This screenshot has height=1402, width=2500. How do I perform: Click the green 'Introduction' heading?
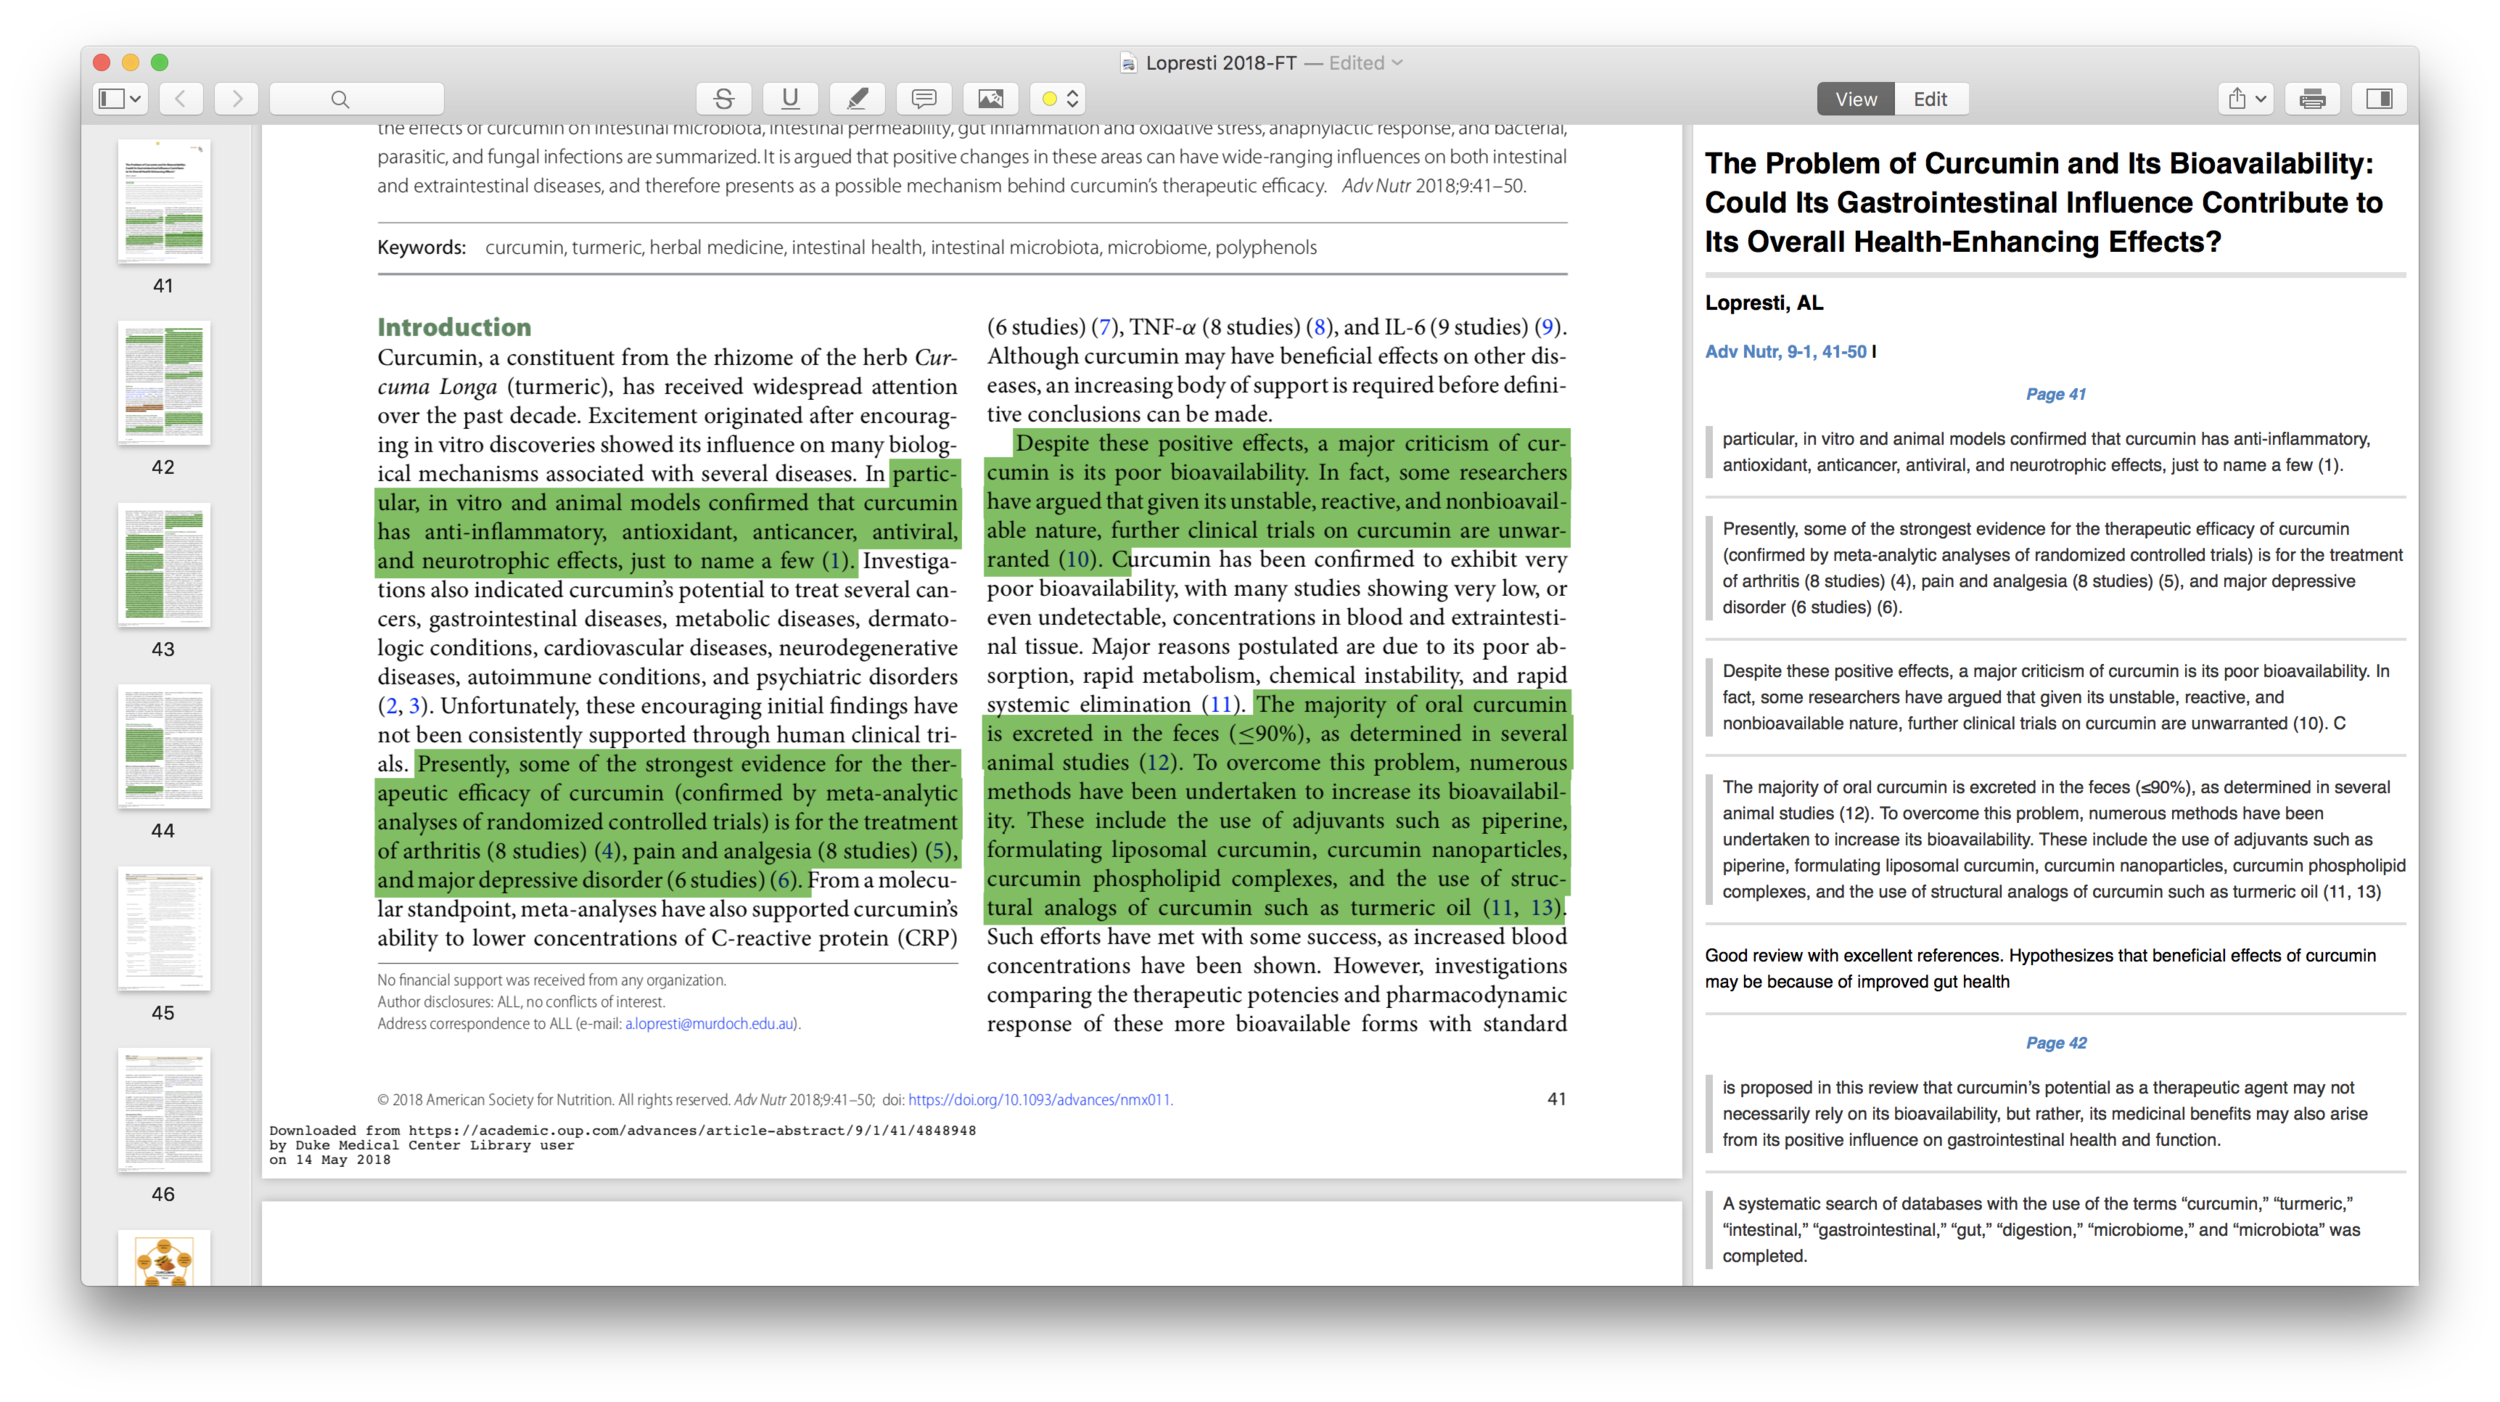click(x=454, y=327)
